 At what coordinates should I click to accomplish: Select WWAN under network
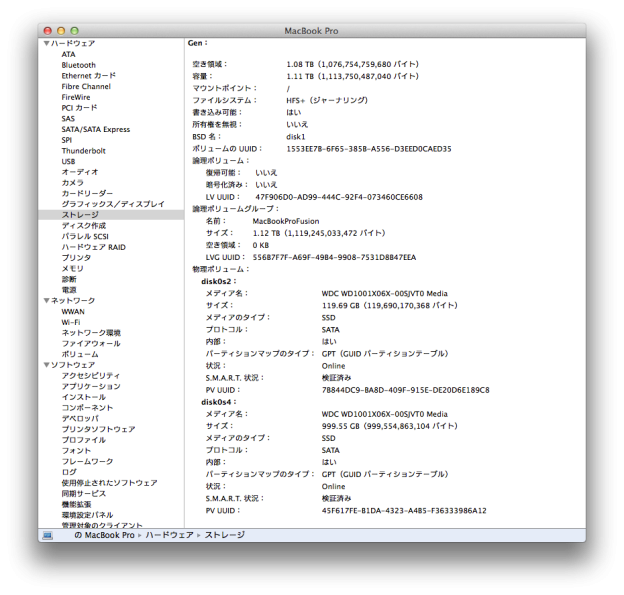click(x=73, y=312)
